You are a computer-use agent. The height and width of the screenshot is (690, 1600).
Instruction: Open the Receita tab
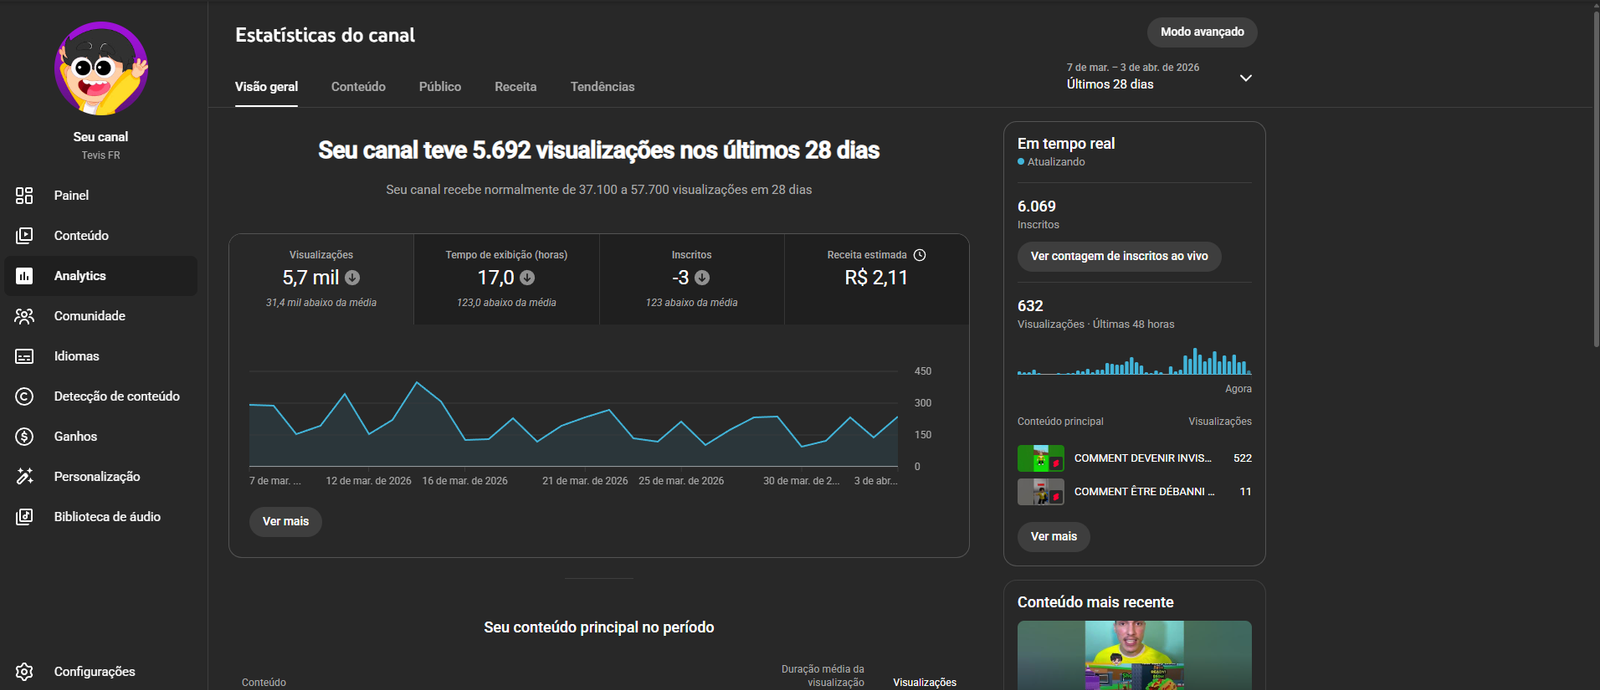515,87
